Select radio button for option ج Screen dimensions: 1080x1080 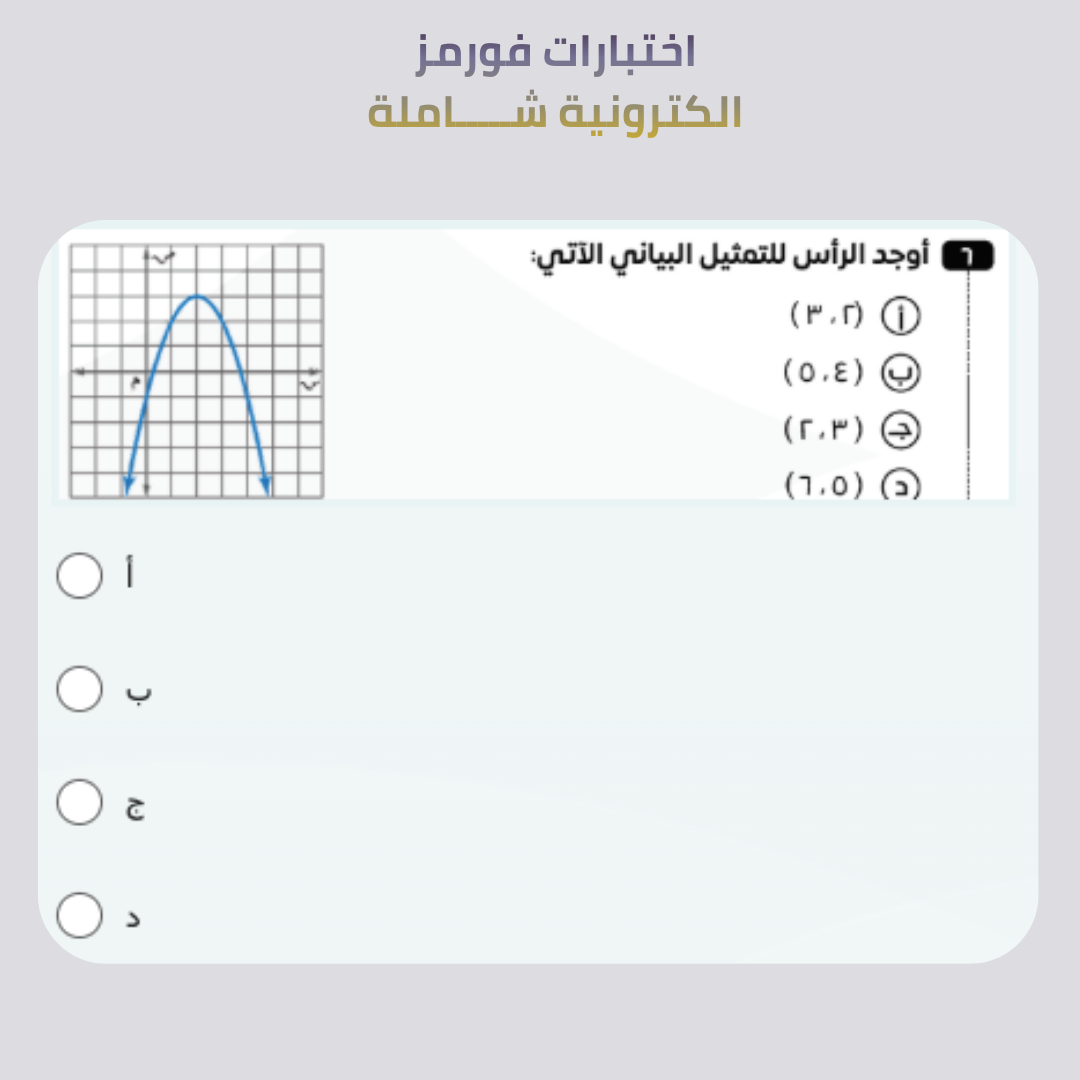pyautogui.click(x=79, y=802)
